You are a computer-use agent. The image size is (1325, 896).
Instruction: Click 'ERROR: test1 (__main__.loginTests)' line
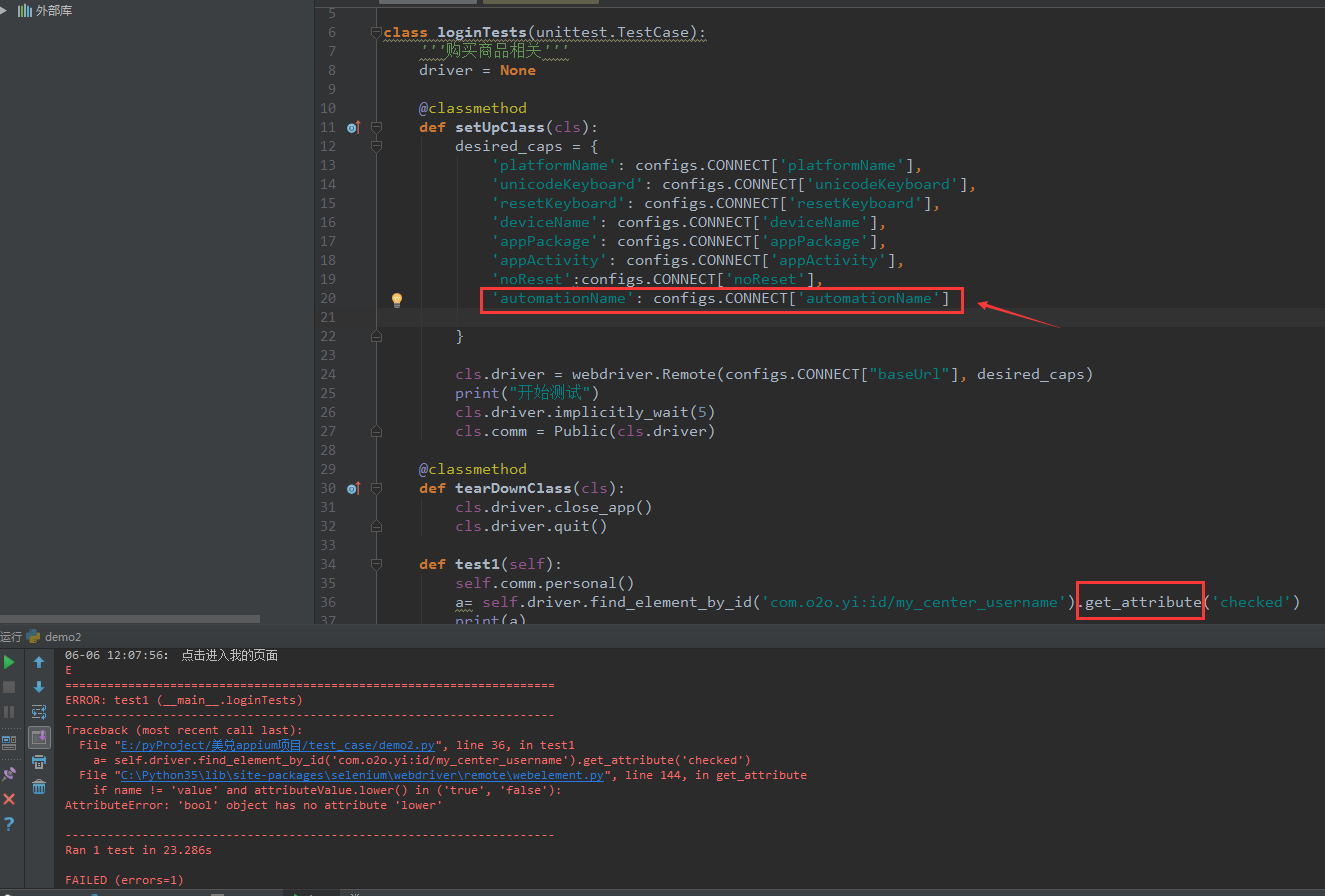click(x=184, y=700)
